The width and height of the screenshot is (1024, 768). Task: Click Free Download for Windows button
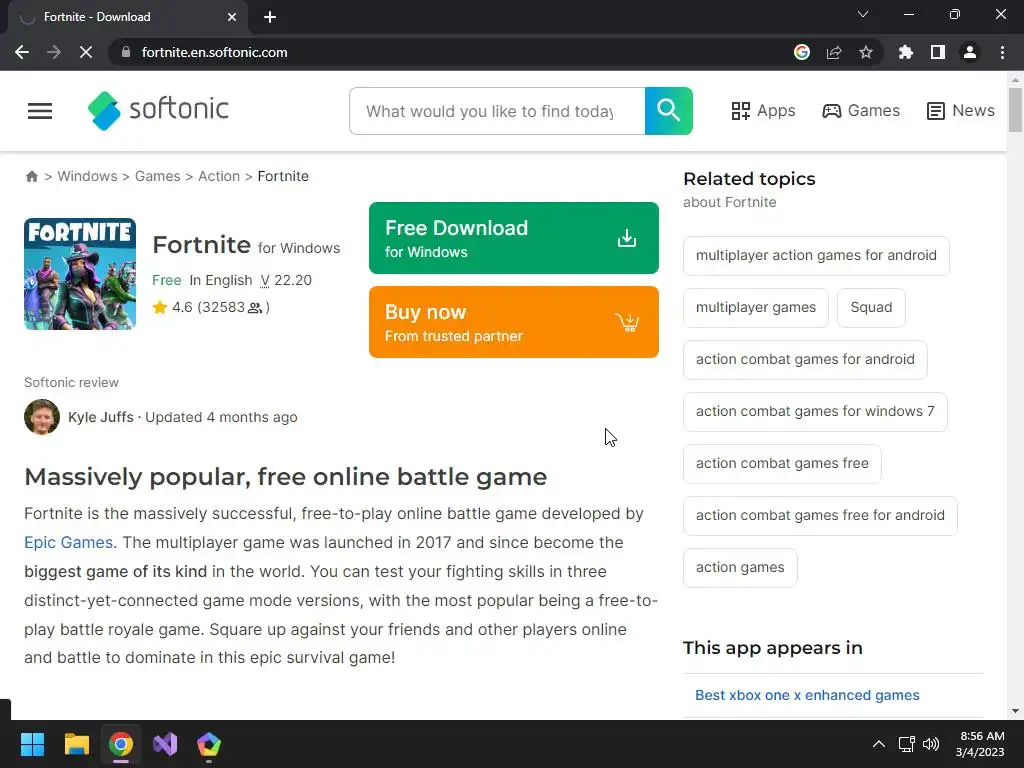coord(513,238)
